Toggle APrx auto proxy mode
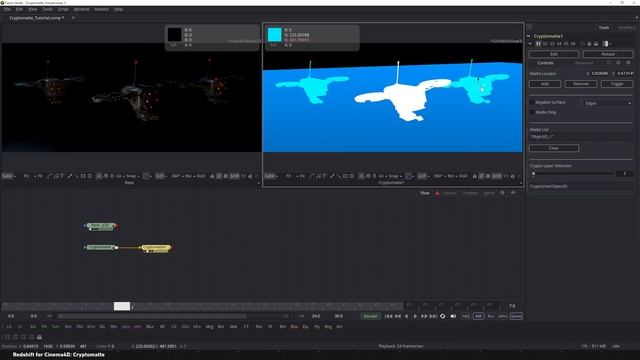Screen dimensions: 640x360 coord(503,316)
